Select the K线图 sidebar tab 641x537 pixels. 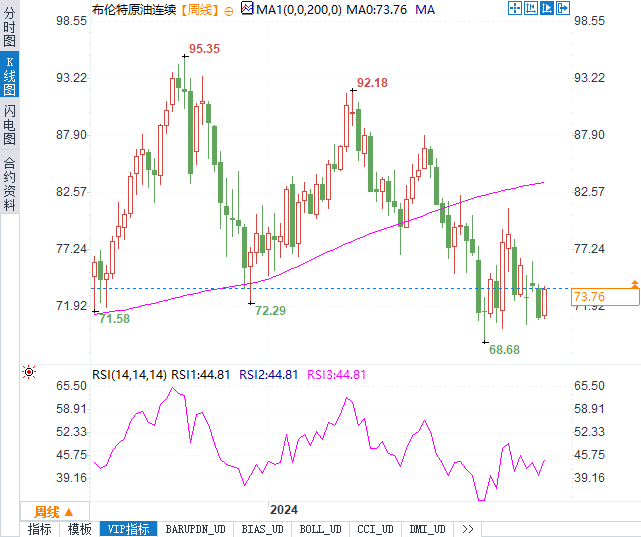(x=9, y=76)
